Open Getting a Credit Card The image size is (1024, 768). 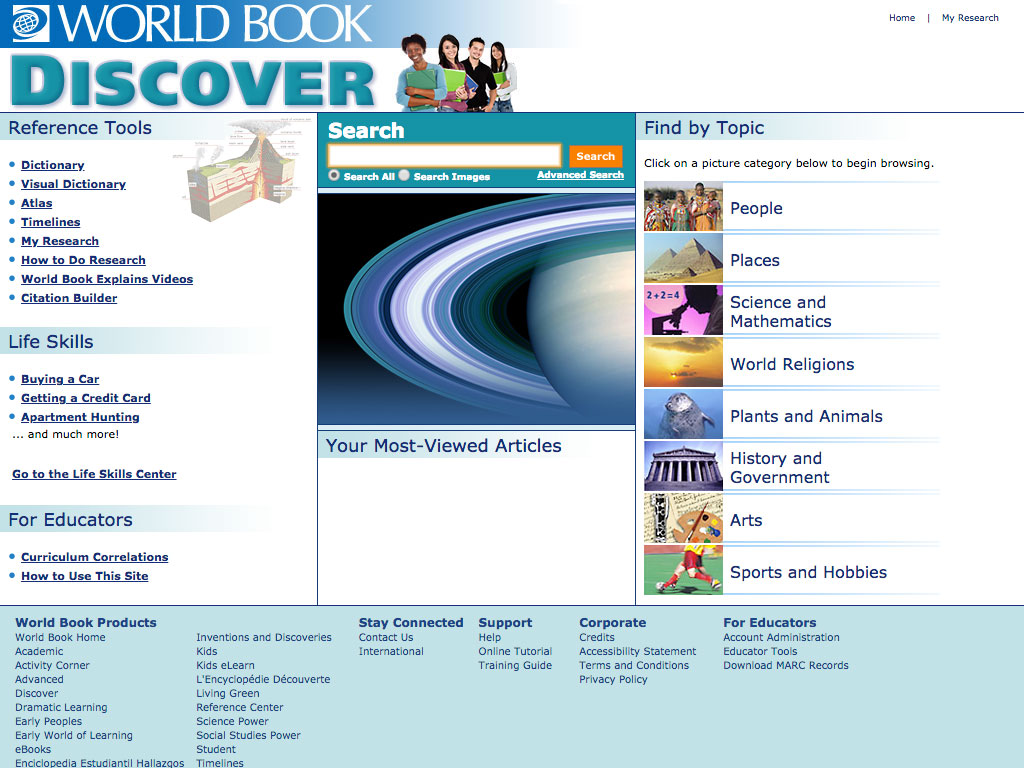click(86, 398)
